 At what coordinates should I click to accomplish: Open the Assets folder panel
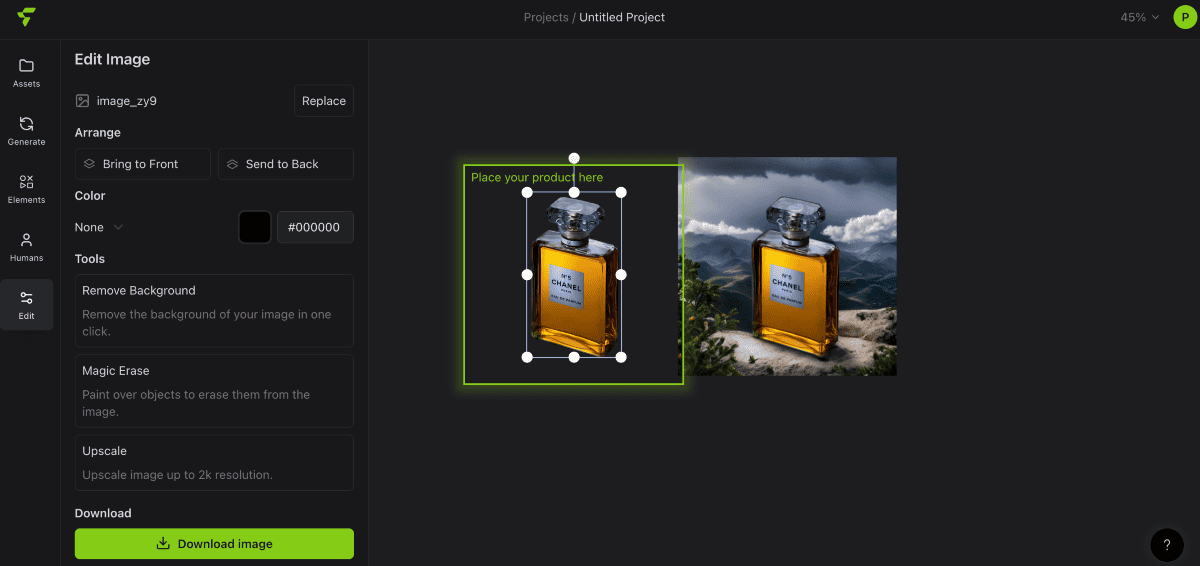(27, 73)
